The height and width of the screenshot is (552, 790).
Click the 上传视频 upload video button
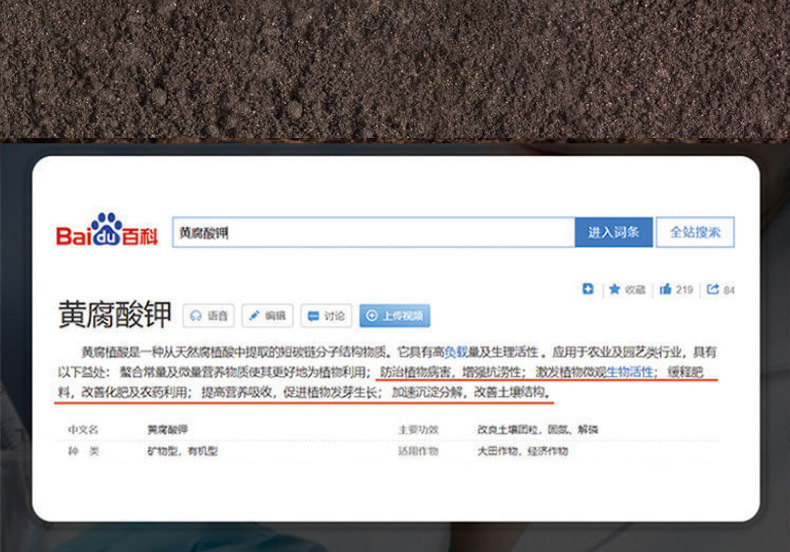click(394, 316)
